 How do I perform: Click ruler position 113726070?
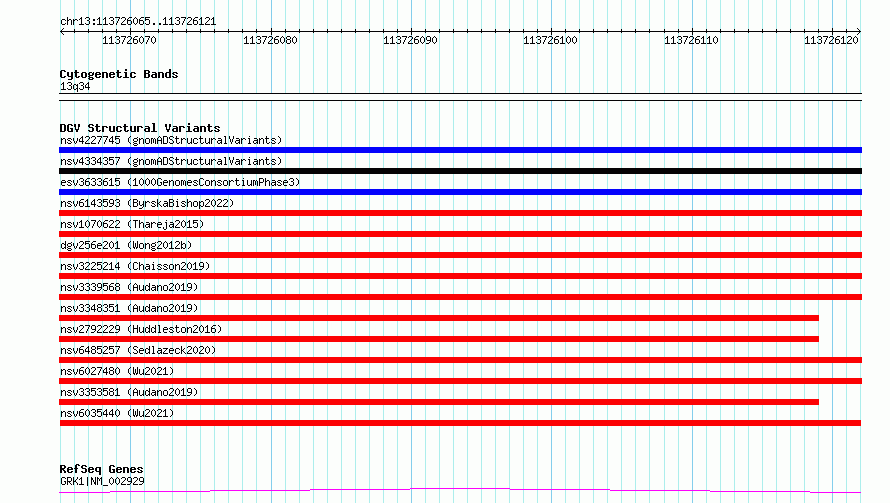pyautogui.click(x=129, y=40)
